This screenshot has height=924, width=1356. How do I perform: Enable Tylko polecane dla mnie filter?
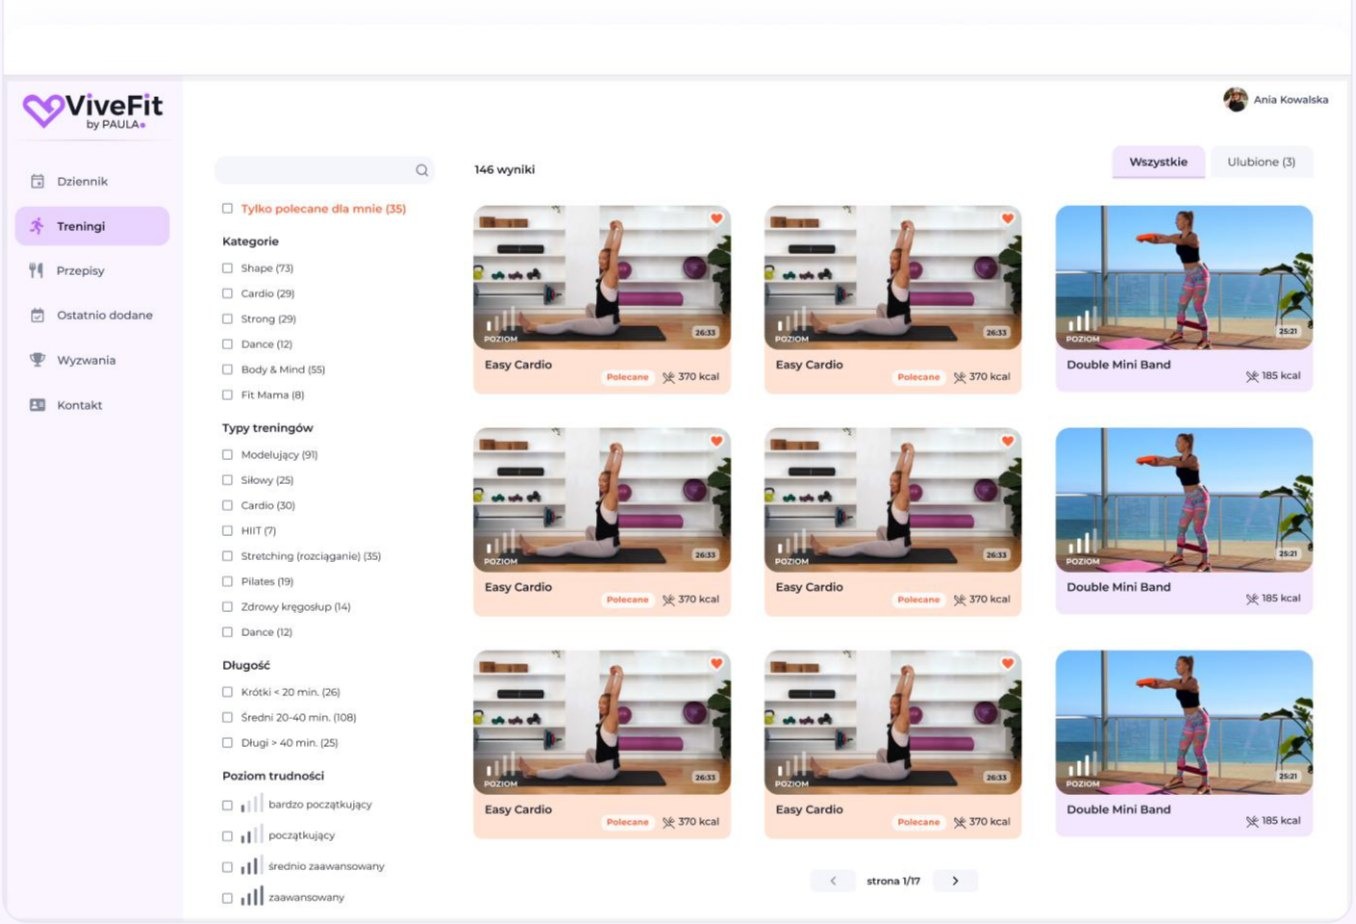click(x=227, y=209)
